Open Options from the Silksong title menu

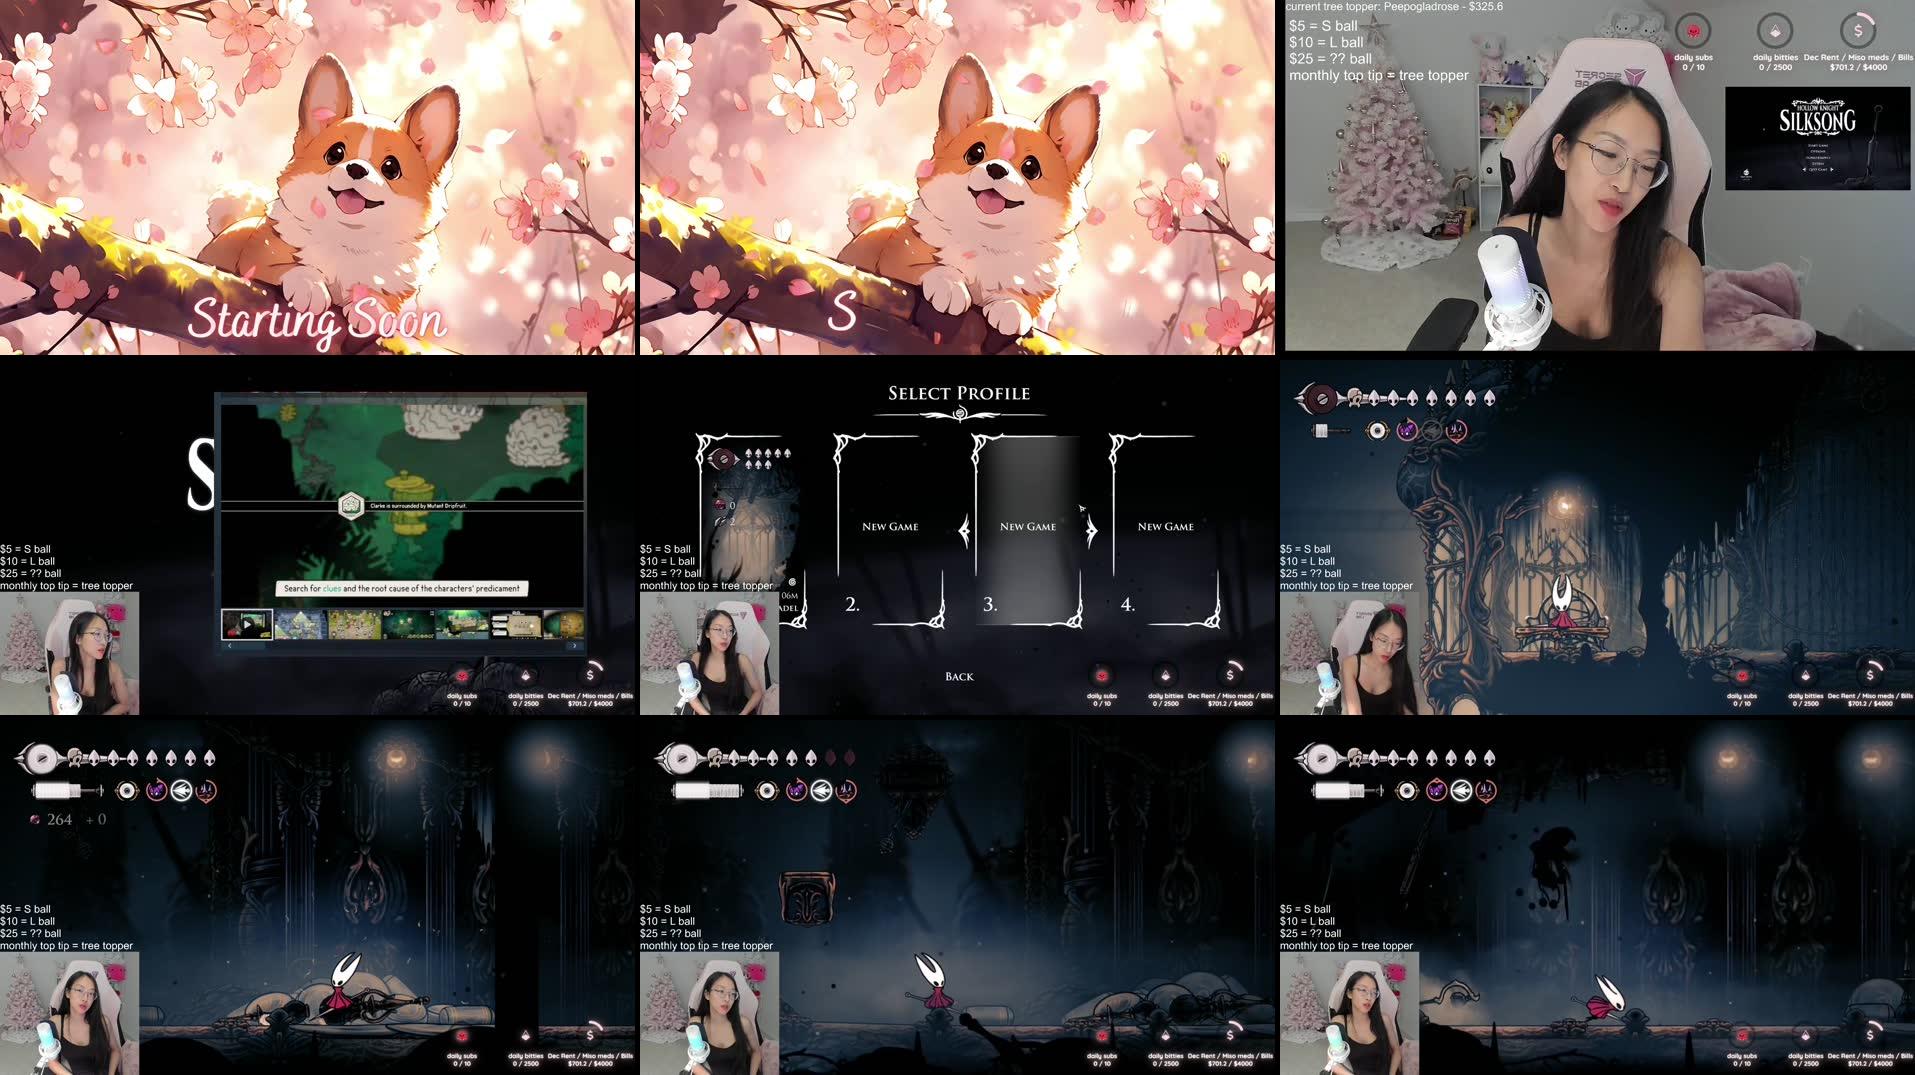1817,152
